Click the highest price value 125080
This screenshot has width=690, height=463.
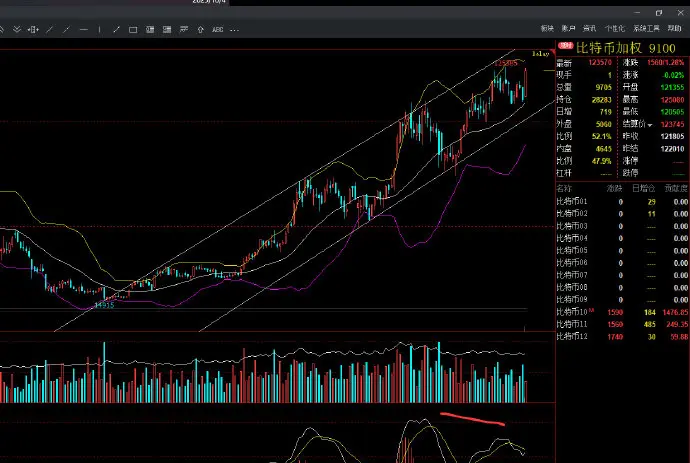coord(672,99)
